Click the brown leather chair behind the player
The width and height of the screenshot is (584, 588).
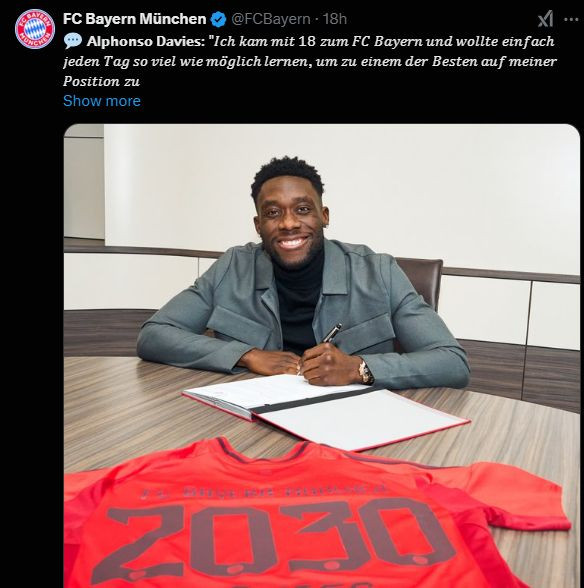click(x=422, y=281)
